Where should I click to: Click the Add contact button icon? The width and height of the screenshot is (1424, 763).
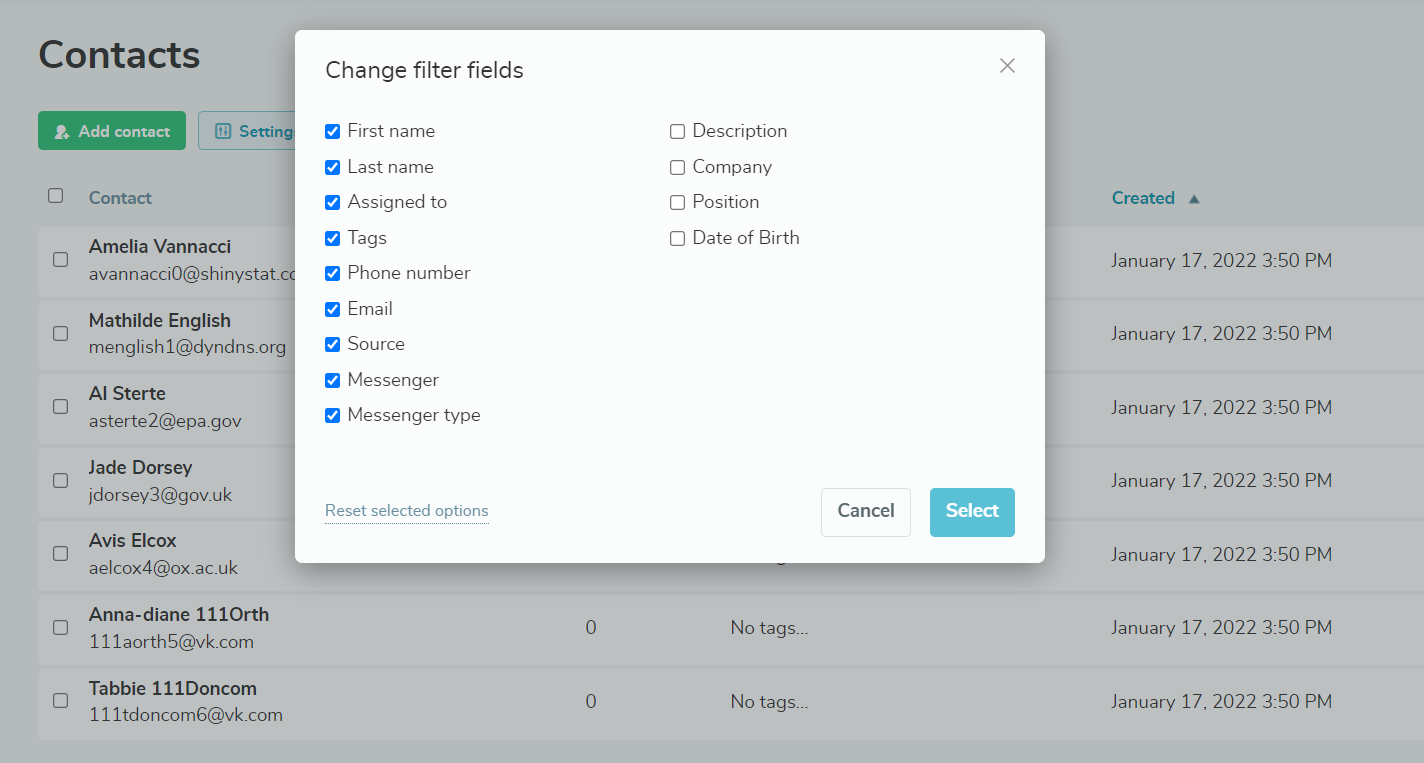(62, 131)
